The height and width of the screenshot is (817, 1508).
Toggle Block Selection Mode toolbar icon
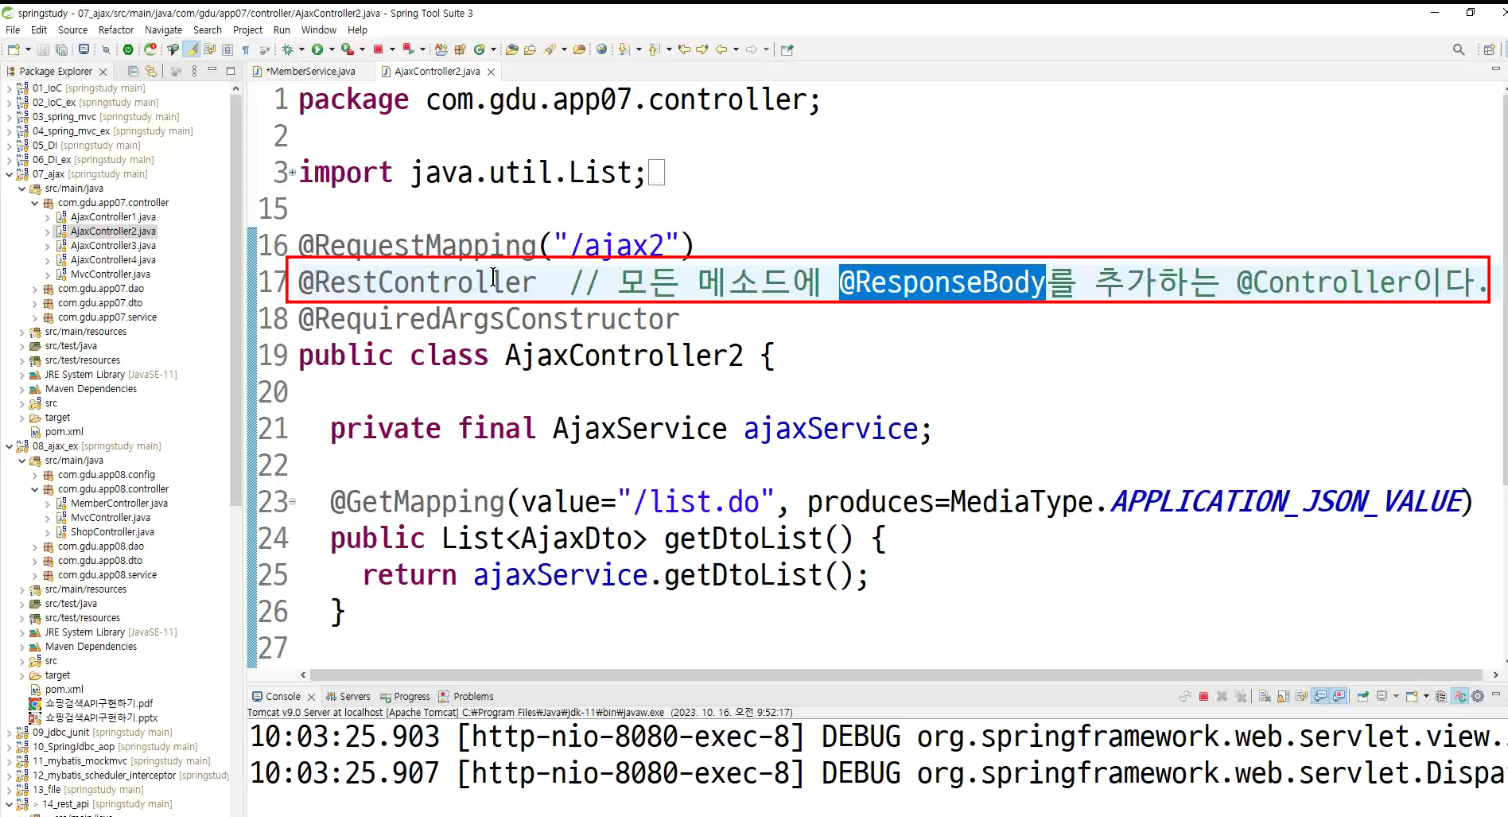(227, 49)
